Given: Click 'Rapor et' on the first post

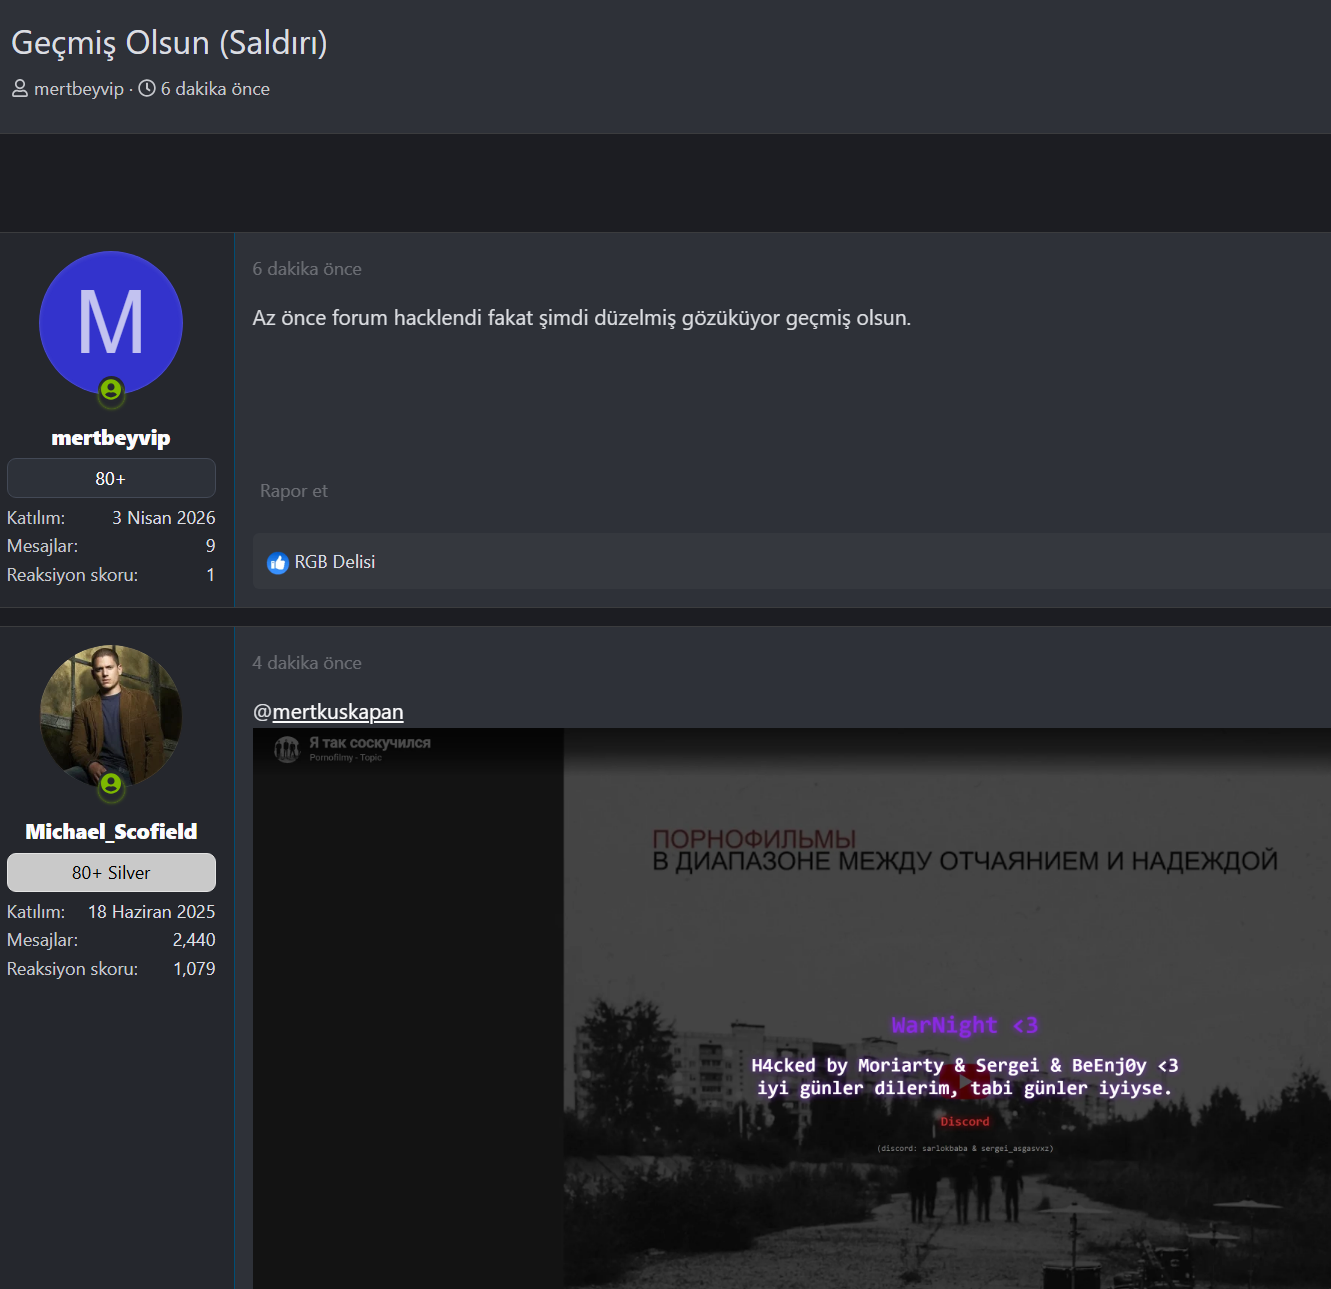Looking at the screenshot, I should (294, 491).
